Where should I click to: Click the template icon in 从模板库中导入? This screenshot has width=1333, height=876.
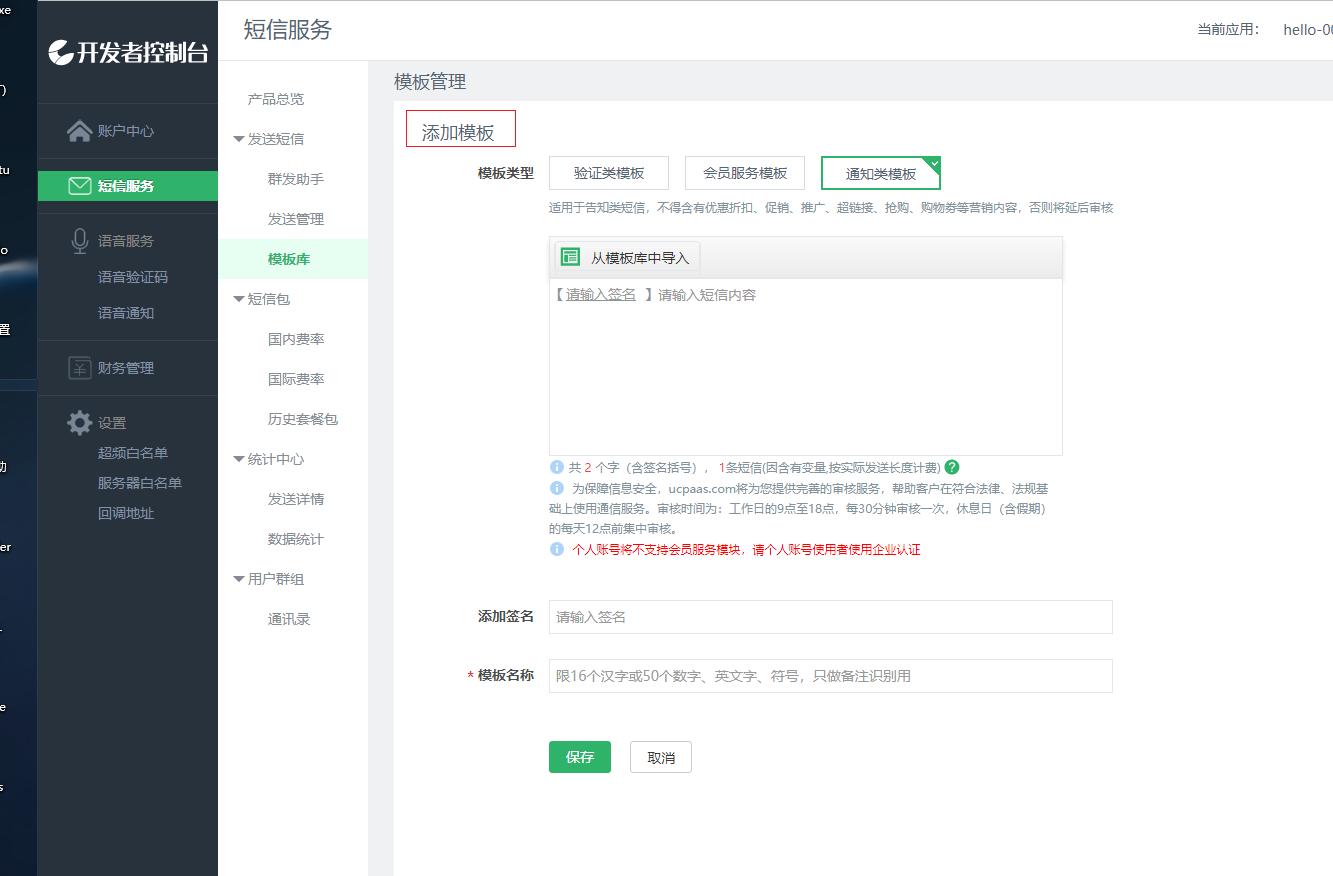click(x=570, y=257)
